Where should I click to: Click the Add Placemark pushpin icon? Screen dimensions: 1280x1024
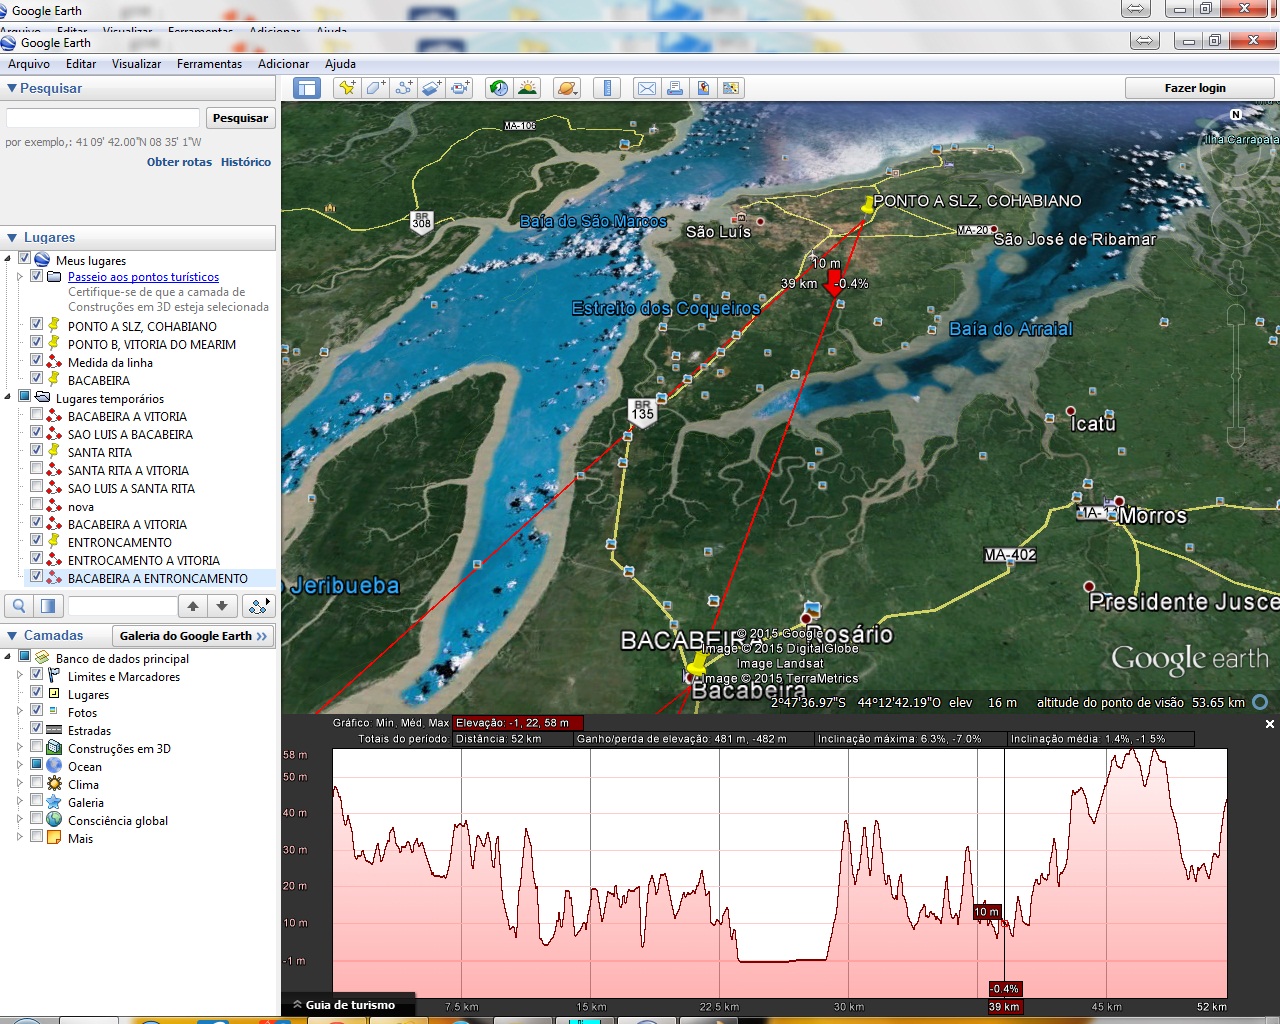coord(347,88)
